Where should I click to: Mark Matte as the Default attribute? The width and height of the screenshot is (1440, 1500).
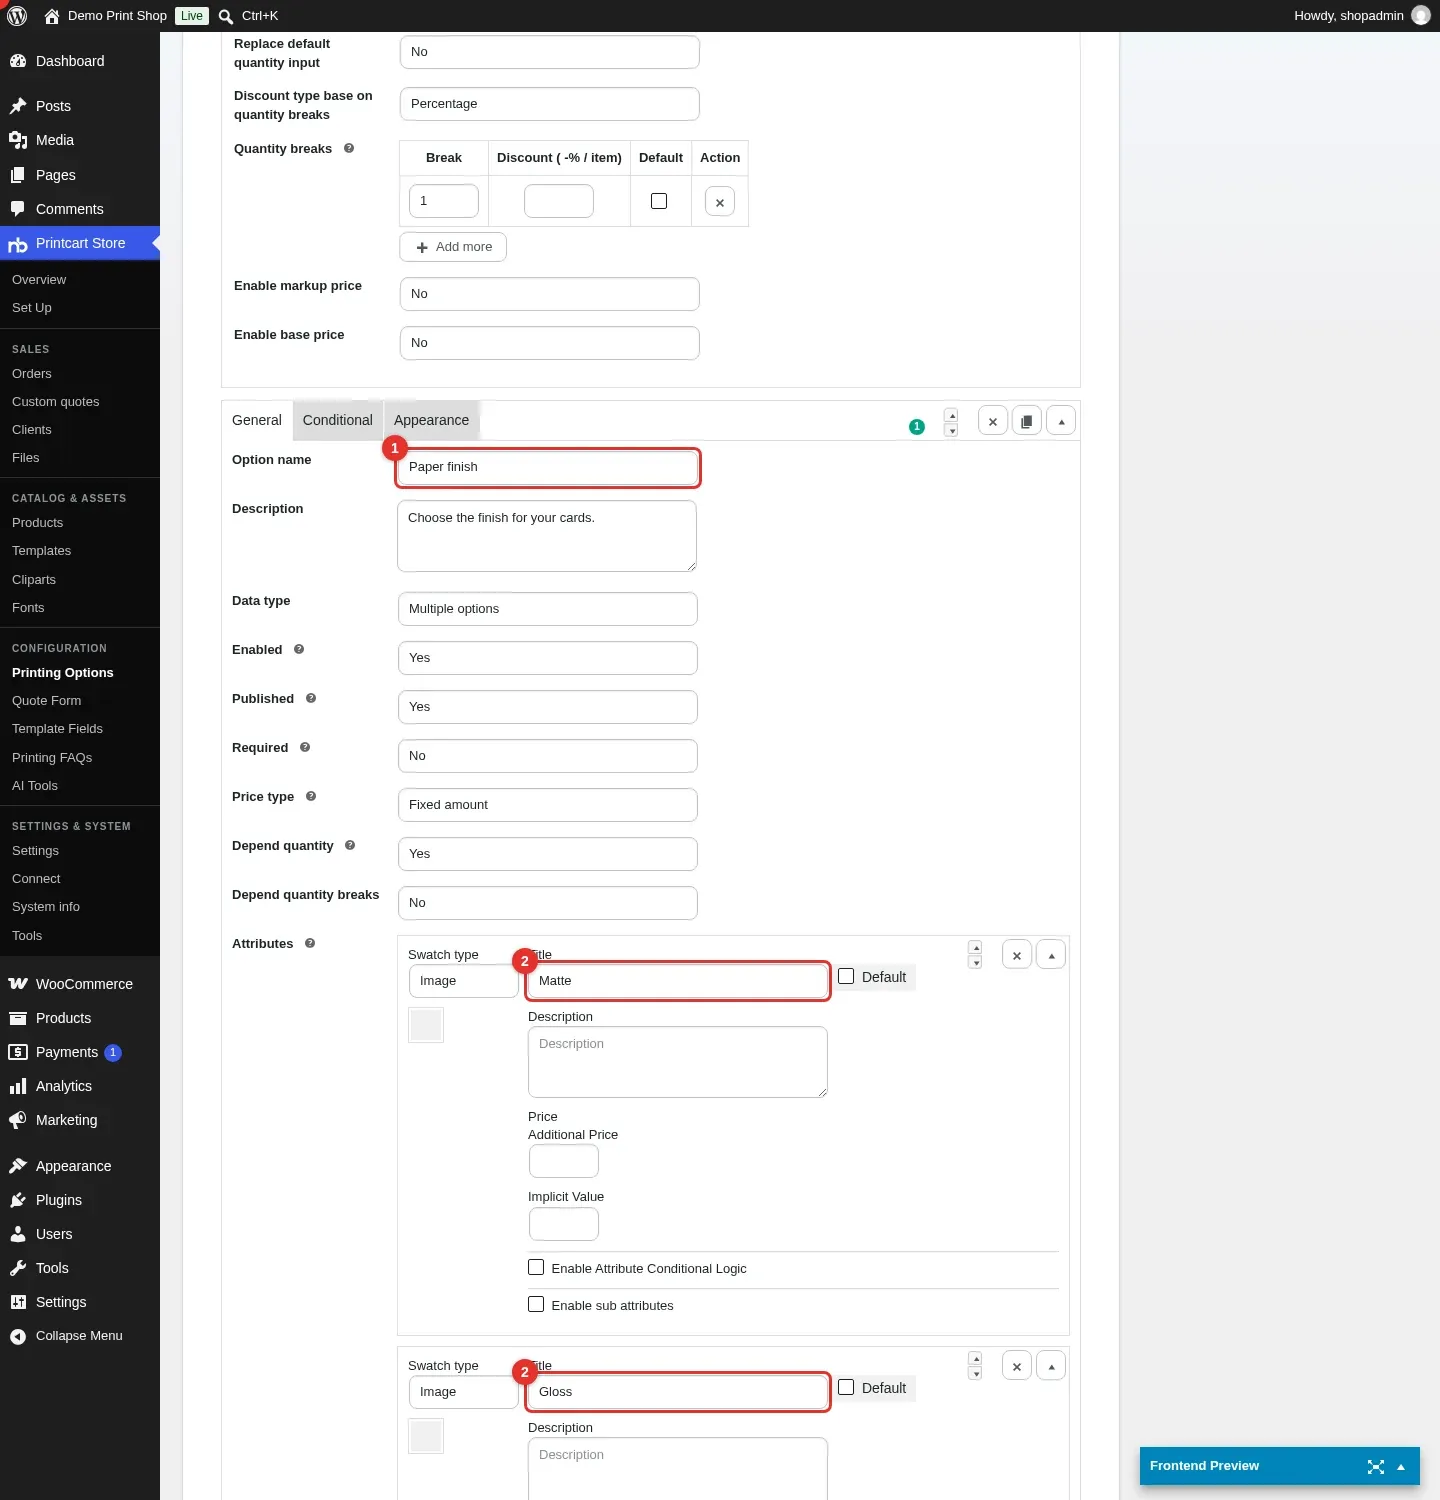846,977
